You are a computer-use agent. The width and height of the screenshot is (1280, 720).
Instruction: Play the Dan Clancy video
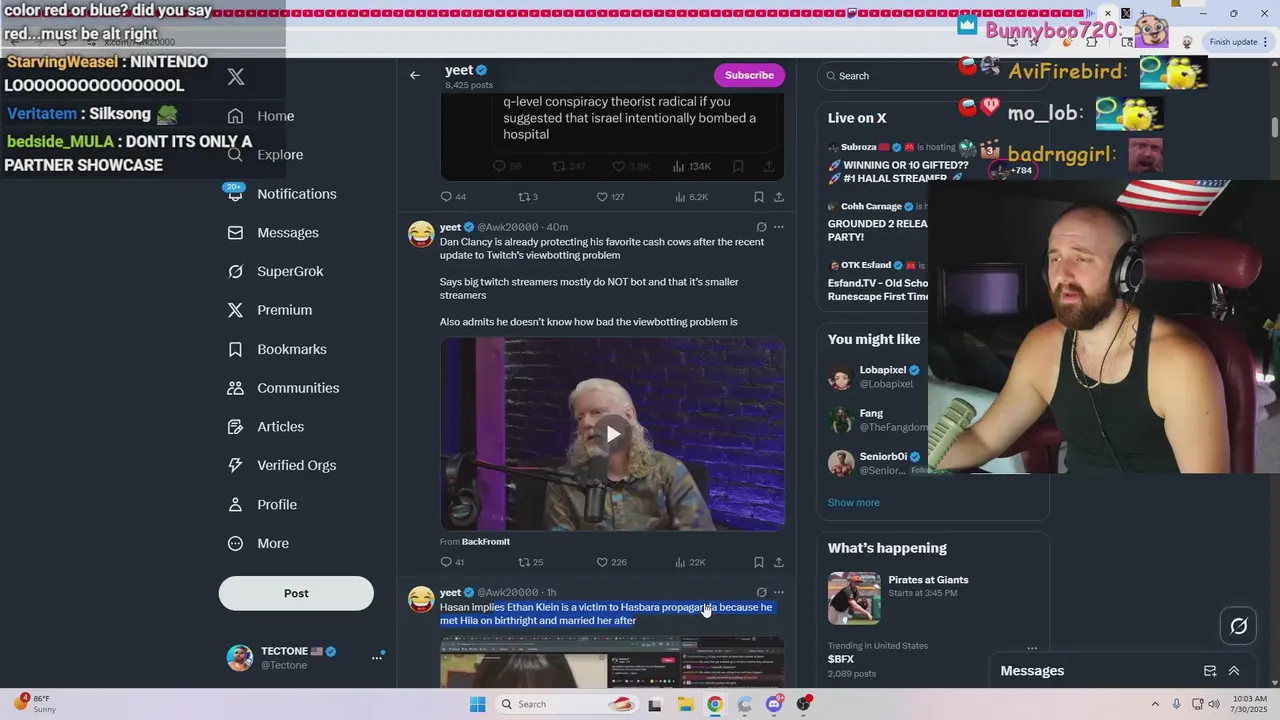(x=613, y=433)
